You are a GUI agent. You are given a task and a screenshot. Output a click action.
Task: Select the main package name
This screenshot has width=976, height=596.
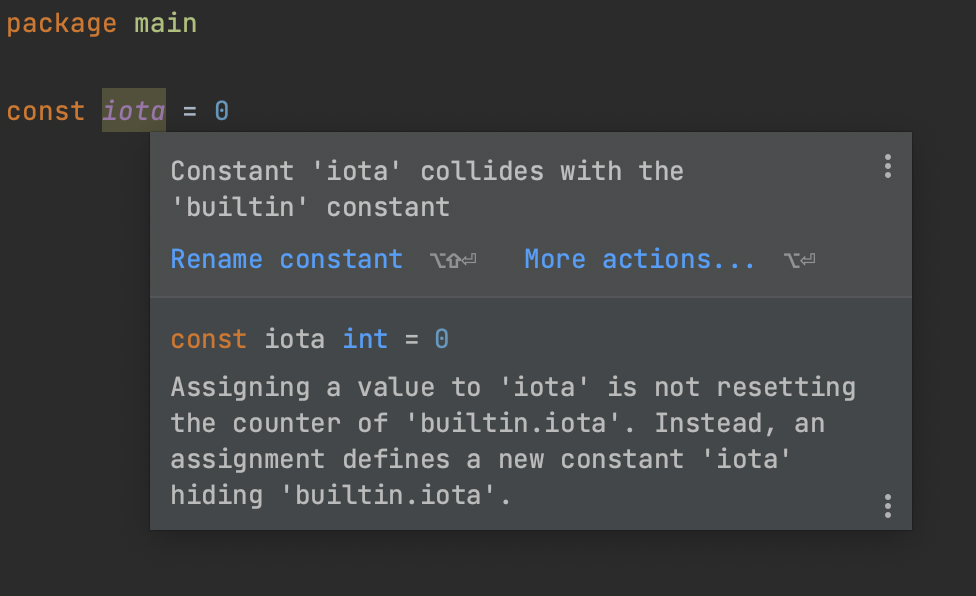[165, 22]
